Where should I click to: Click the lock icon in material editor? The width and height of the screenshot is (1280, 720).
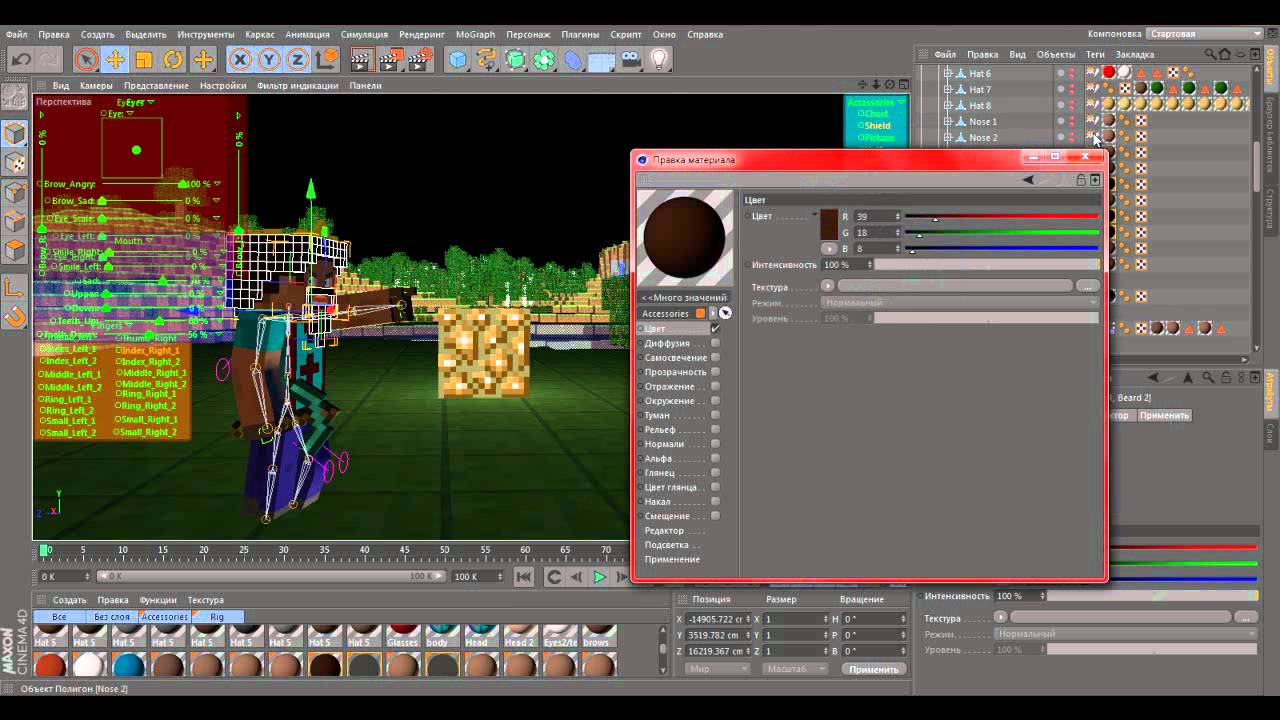tap(1081, 180)
